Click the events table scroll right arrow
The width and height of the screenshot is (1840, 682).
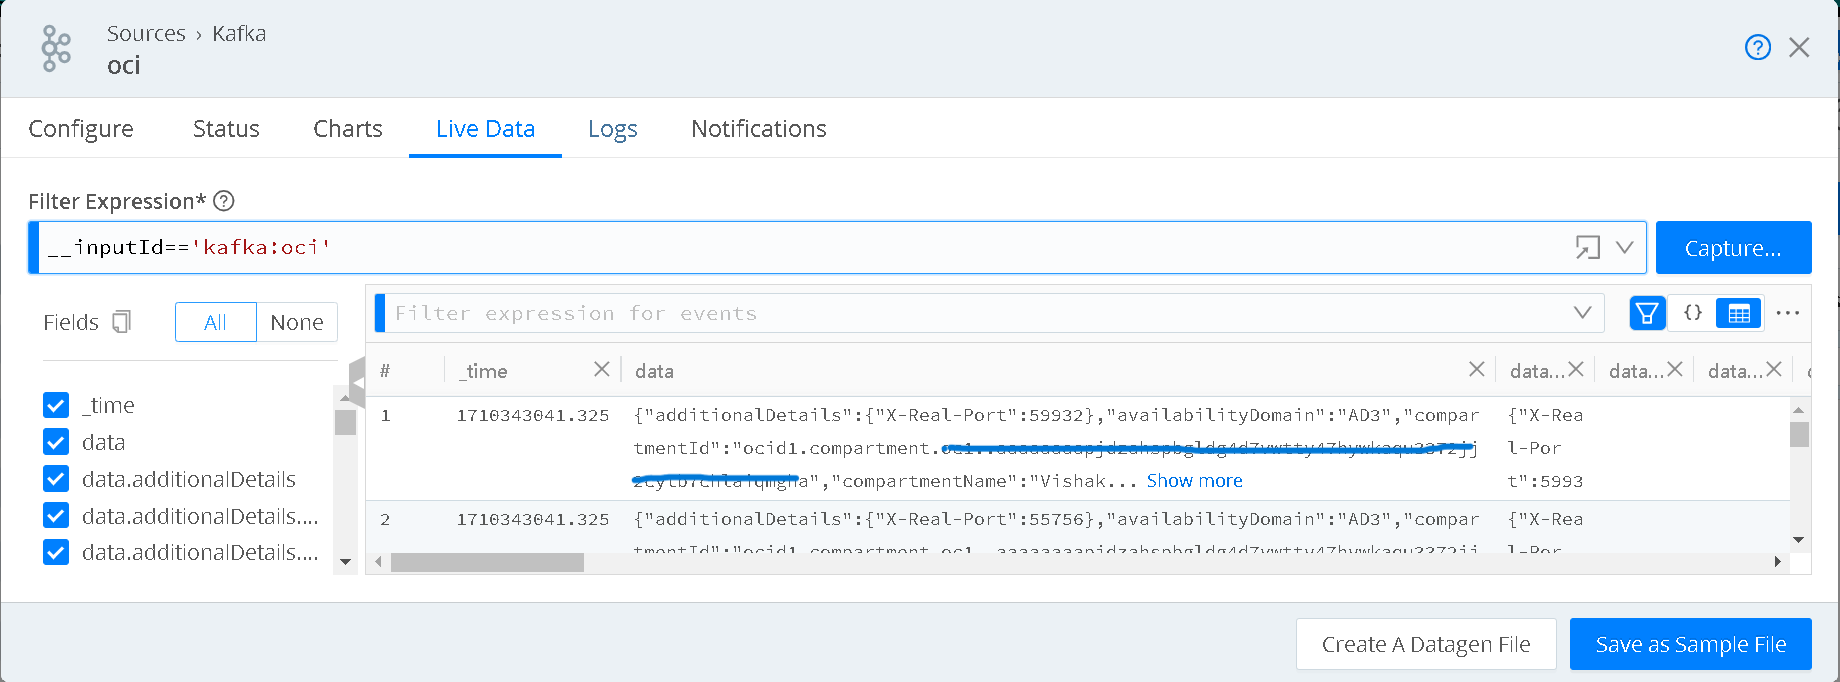1777,562
